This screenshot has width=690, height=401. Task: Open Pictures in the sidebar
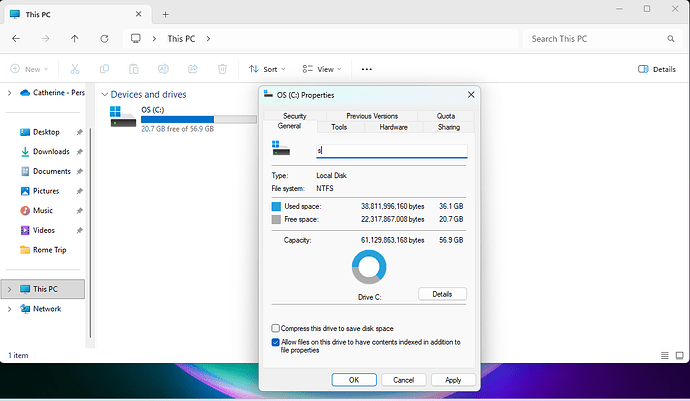tap(46, 191)
